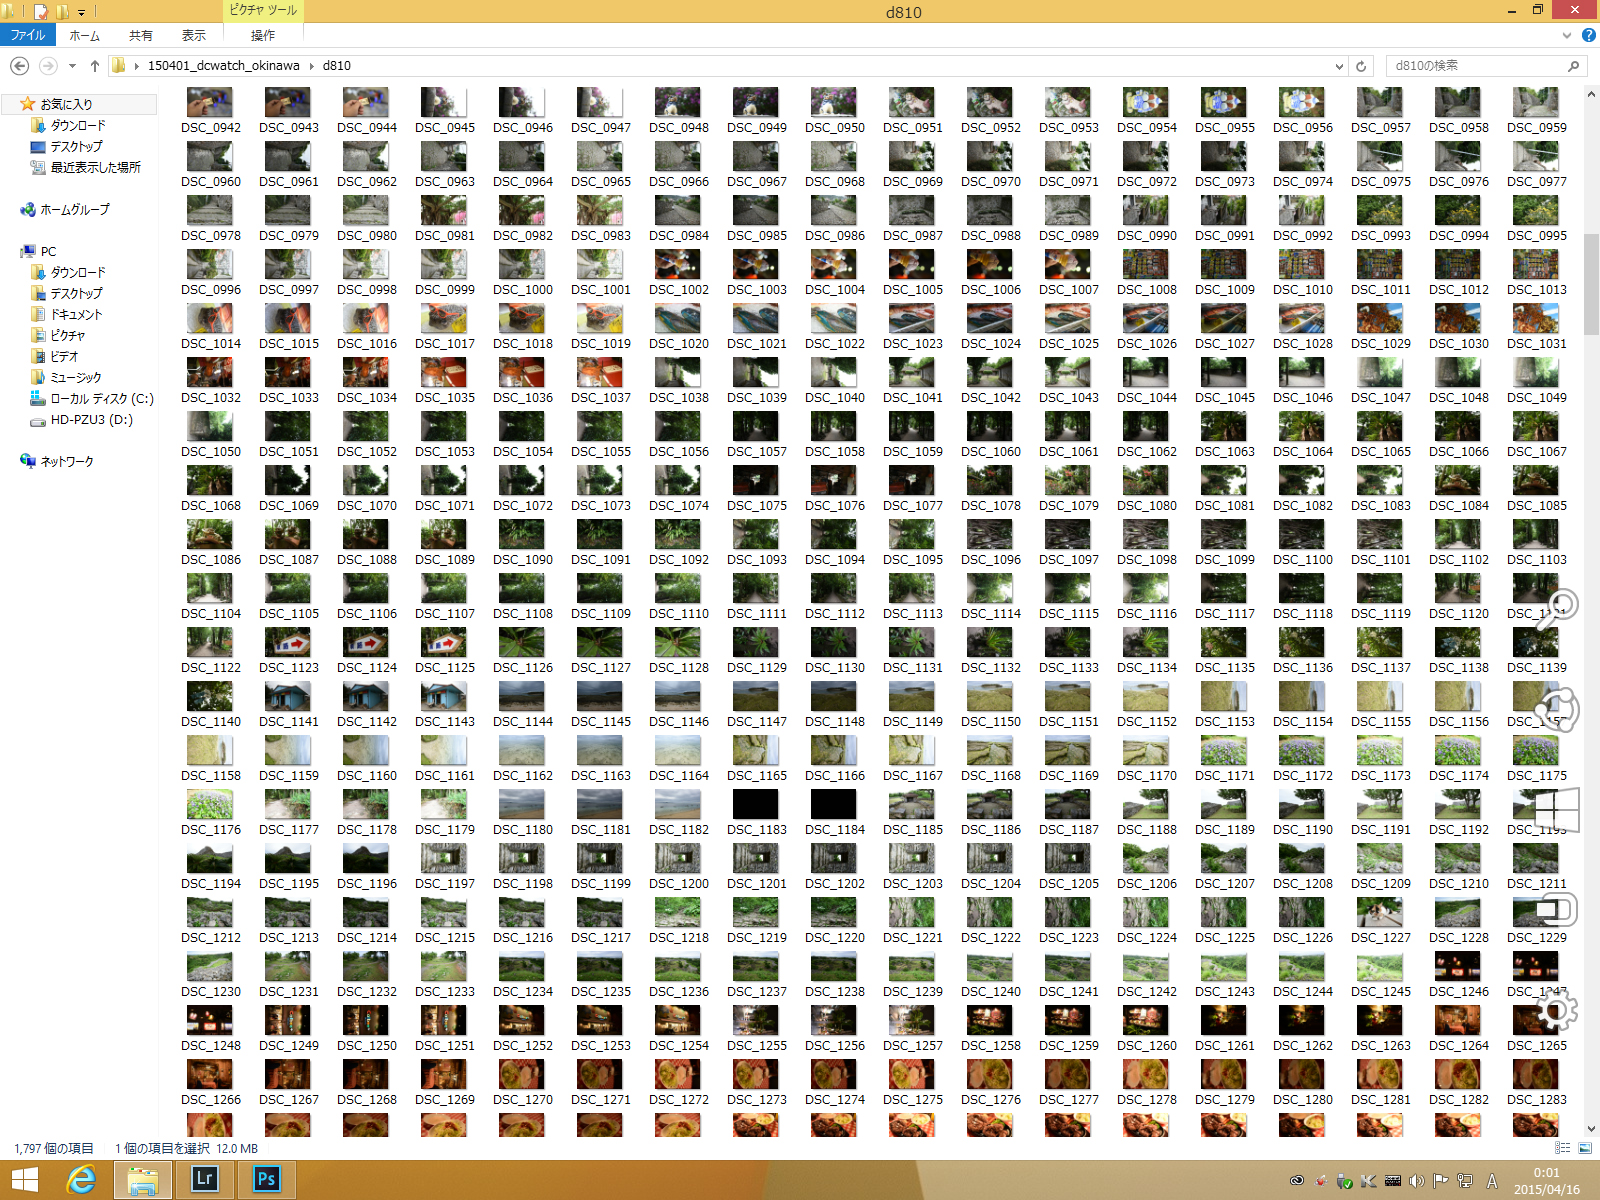Open the Search charm magnifier
This screenshot has width=1600, height=1200.
(x=1557, y=608)
